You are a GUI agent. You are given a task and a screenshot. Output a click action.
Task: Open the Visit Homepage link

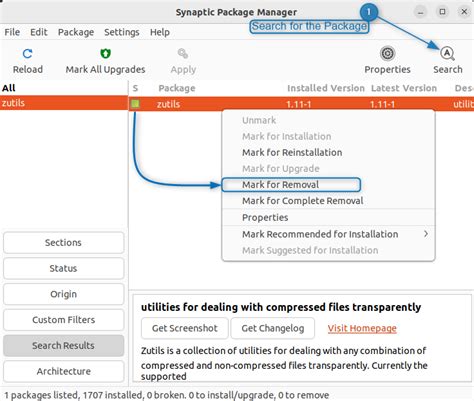coord(362,328)
